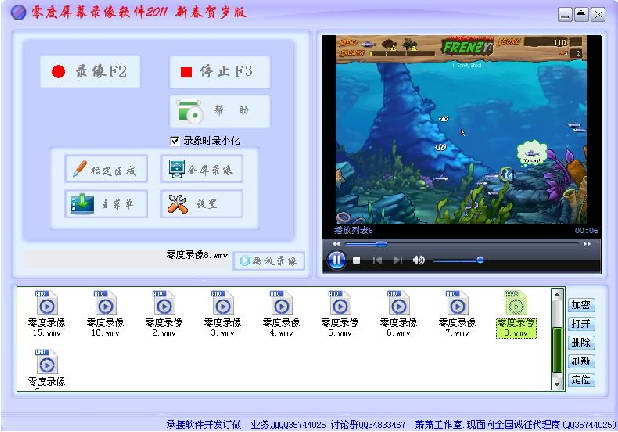This screenshot has height=432, width=618.
Task: Click the player's stop square button
Action: tap(357, 261)
